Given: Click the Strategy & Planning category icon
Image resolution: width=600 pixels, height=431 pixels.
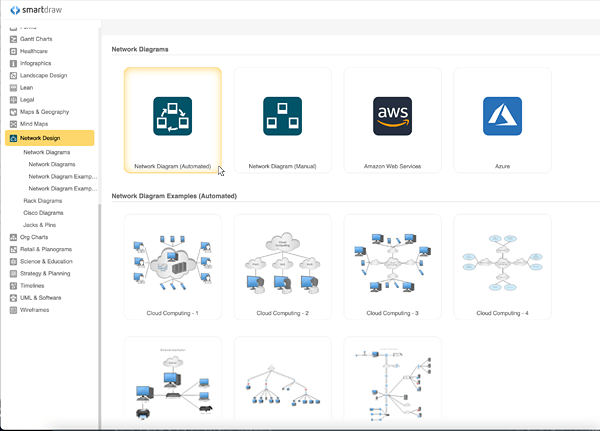Looking at the screenshot, I should coord(13,274).
